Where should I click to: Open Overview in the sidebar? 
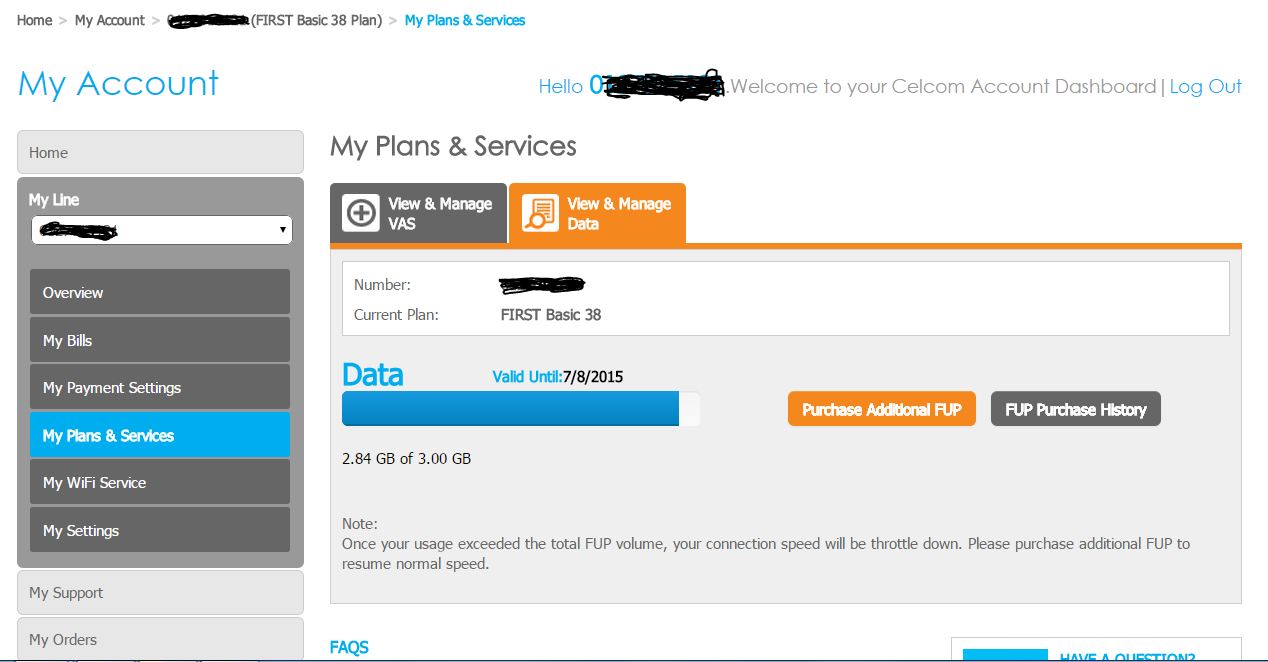pyautogui.click(x=160, y=292)
